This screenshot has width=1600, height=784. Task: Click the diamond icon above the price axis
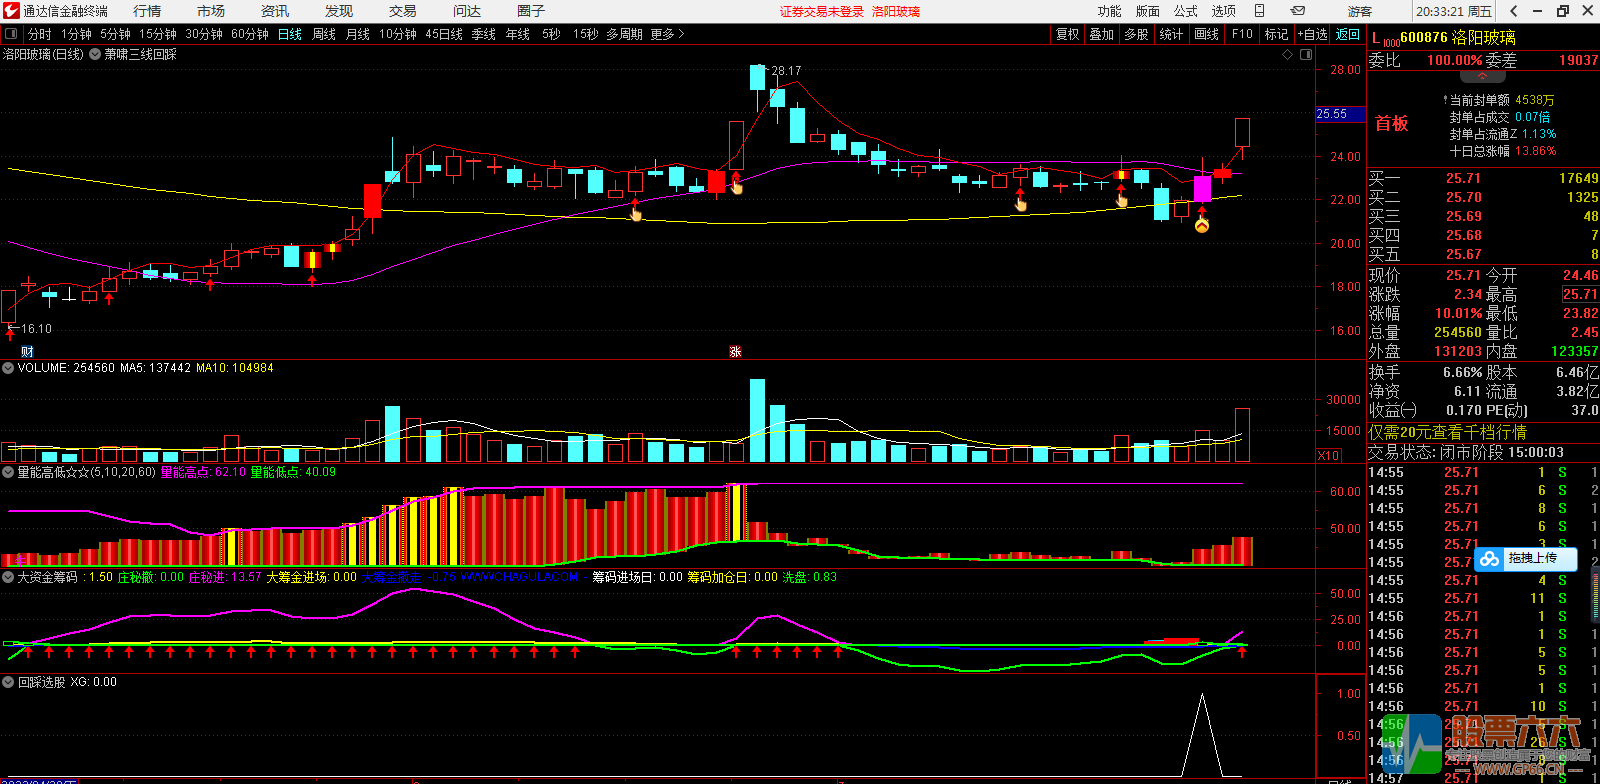pos(1287,55)
